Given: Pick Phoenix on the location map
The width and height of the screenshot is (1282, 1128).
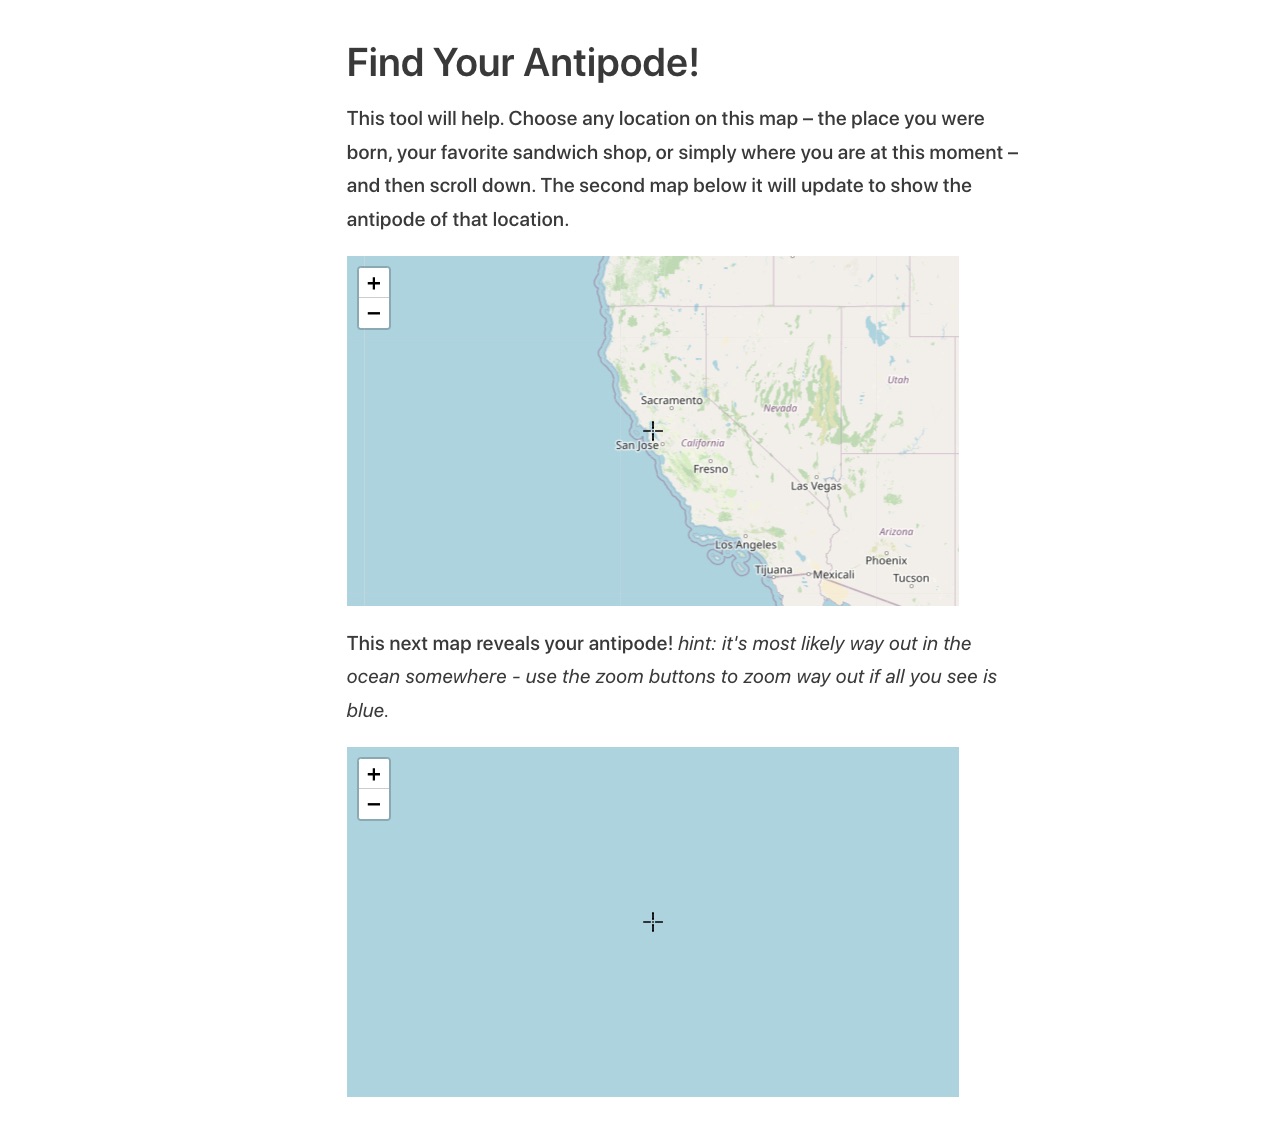Looking at the screenshot, I should pos(886,560).
